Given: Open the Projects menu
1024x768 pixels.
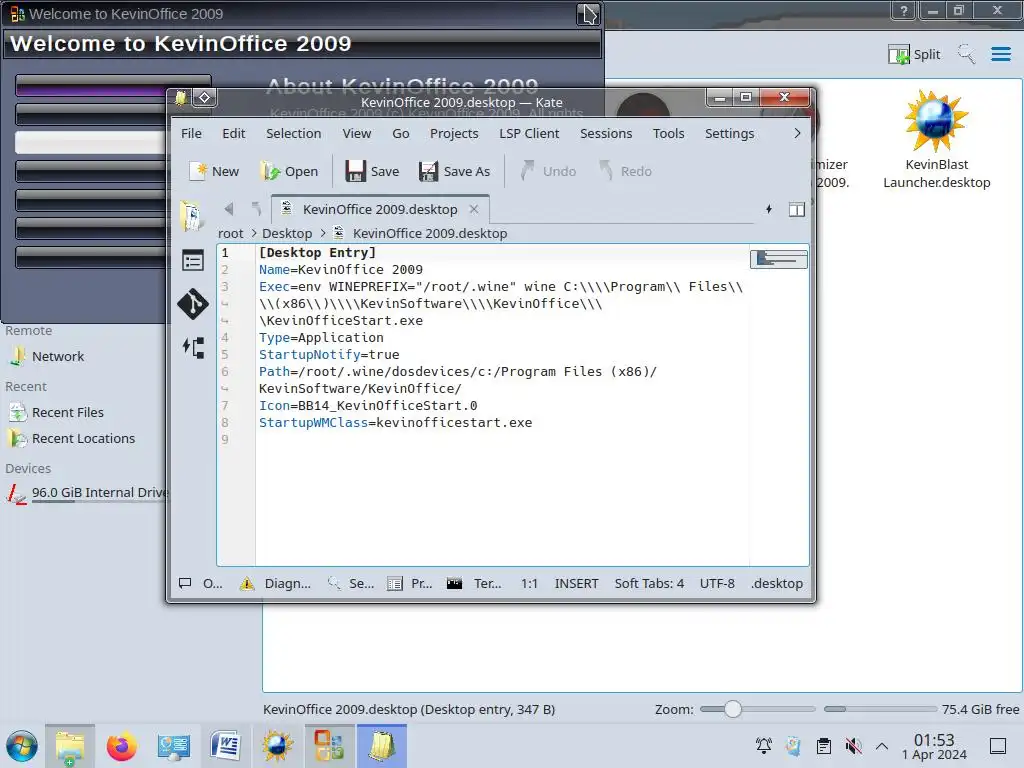Looking at the screenshot, I should pyautogui.click(x=454, y=133).
